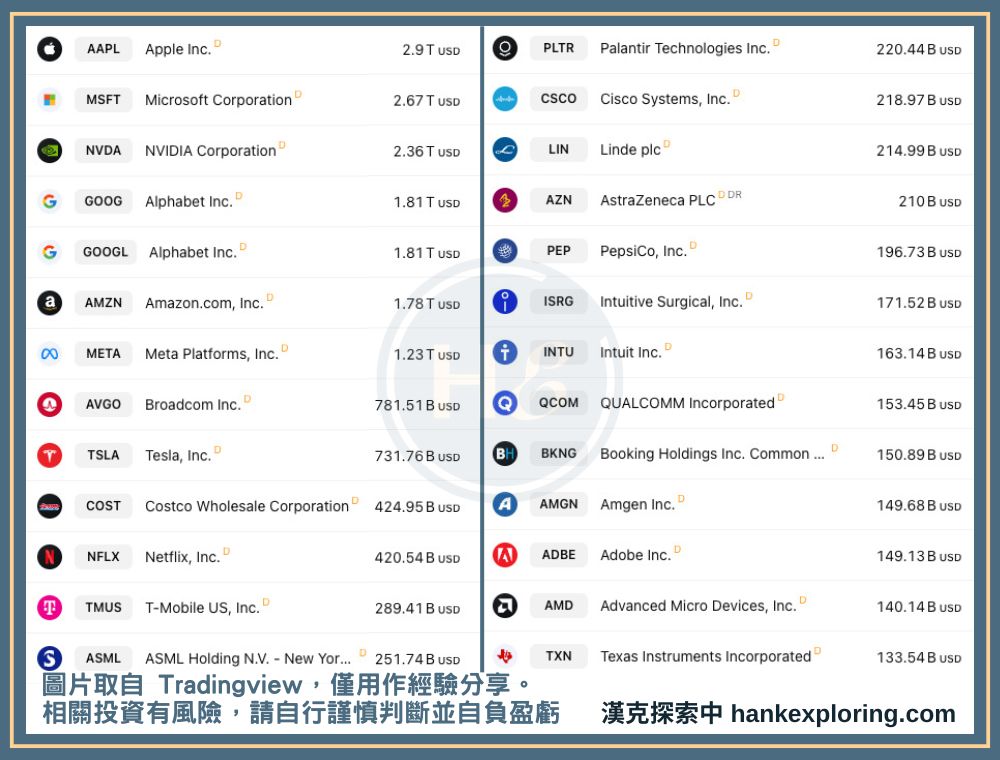
Task: Click the 210 B USD value
Action: (930, 201)
